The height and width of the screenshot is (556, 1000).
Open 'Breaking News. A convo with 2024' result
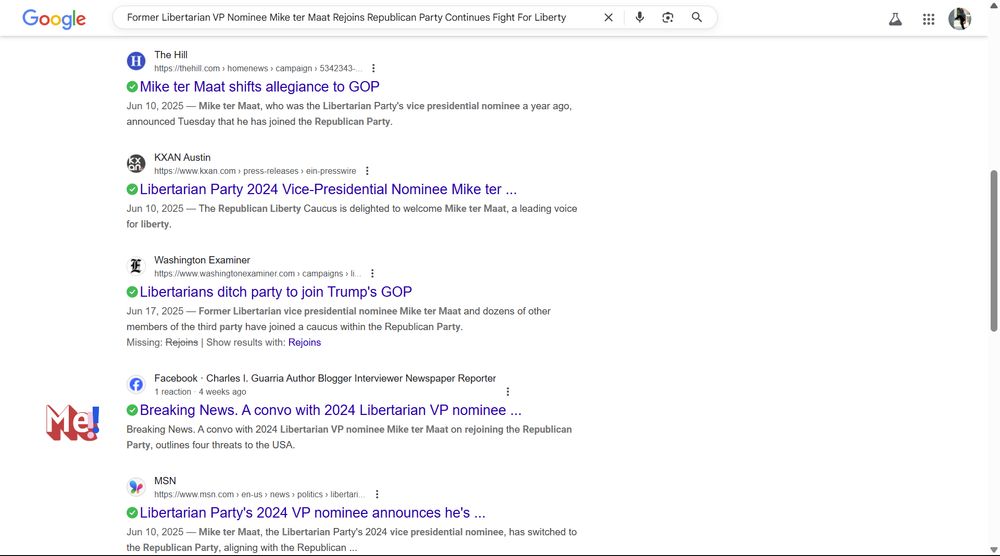point(330,410)
